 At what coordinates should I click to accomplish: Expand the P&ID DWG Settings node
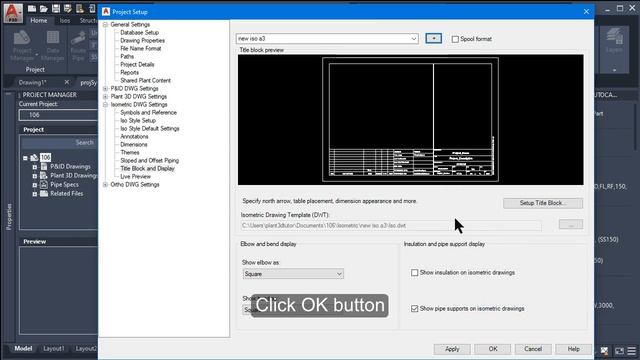(105, 89)
